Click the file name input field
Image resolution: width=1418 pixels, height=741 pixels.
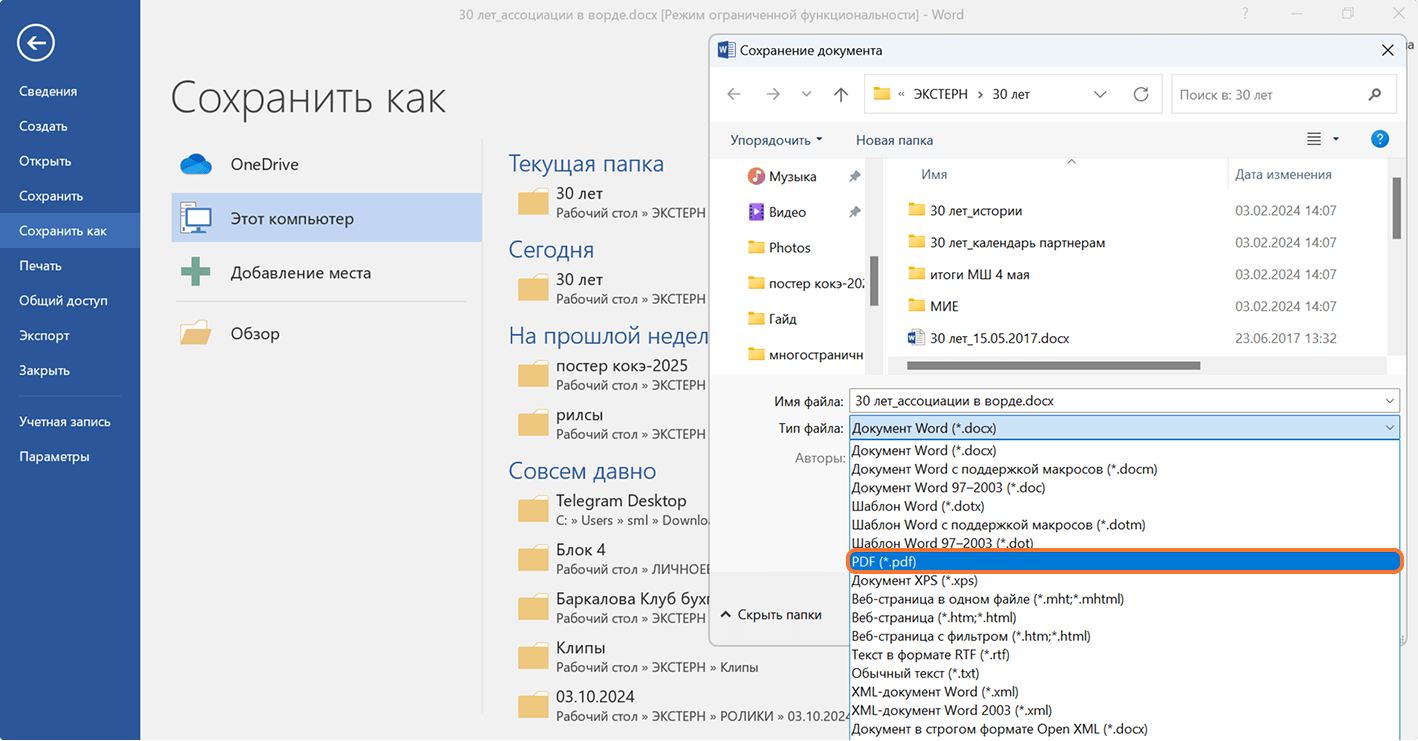point(1114,401)
